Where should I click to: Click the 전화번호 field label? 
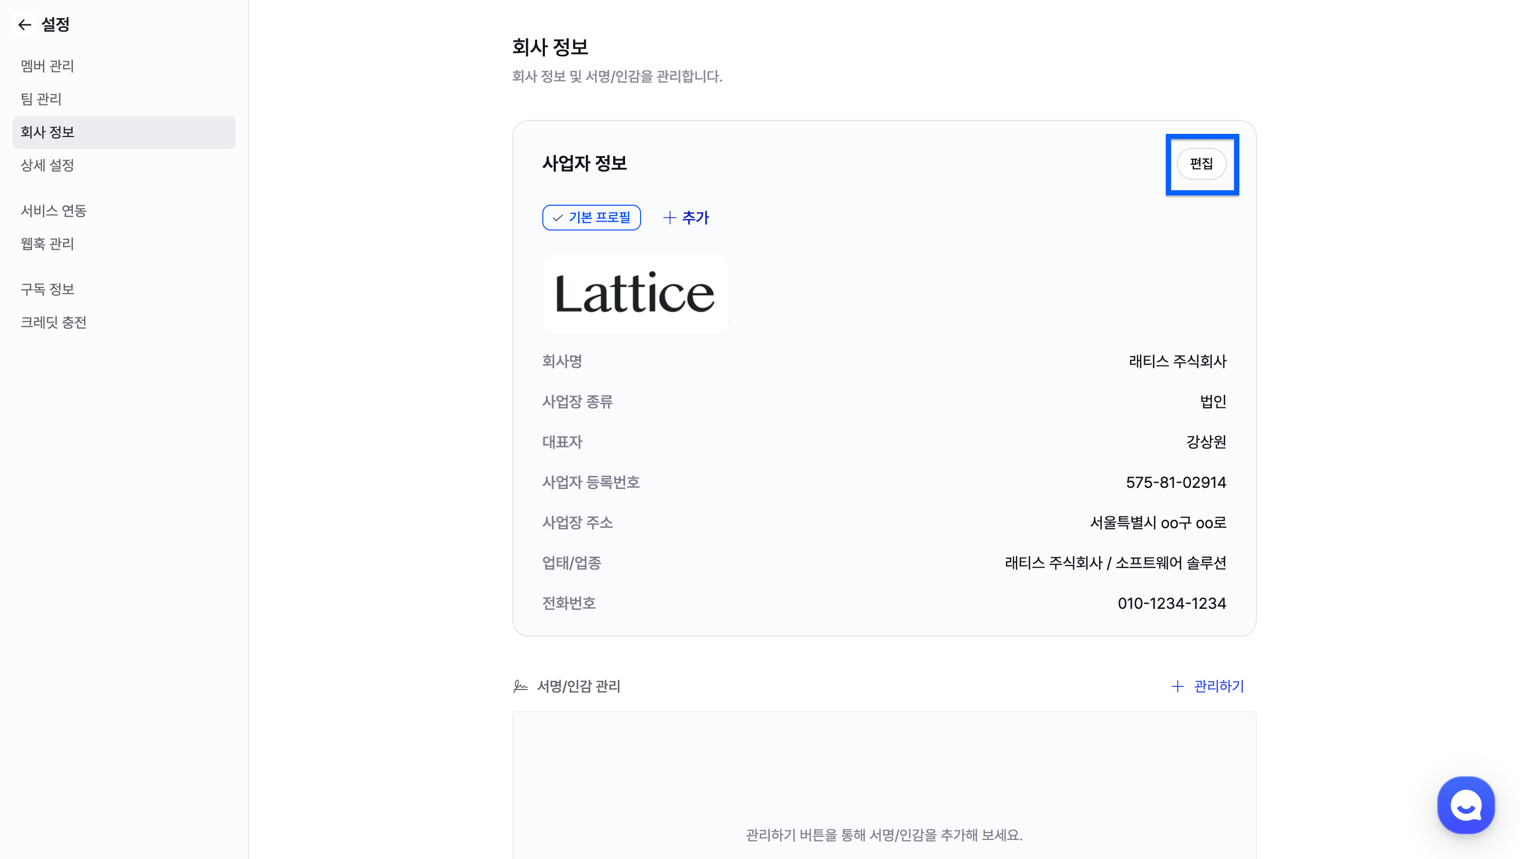pyautogui.click(x=569, y=603)
